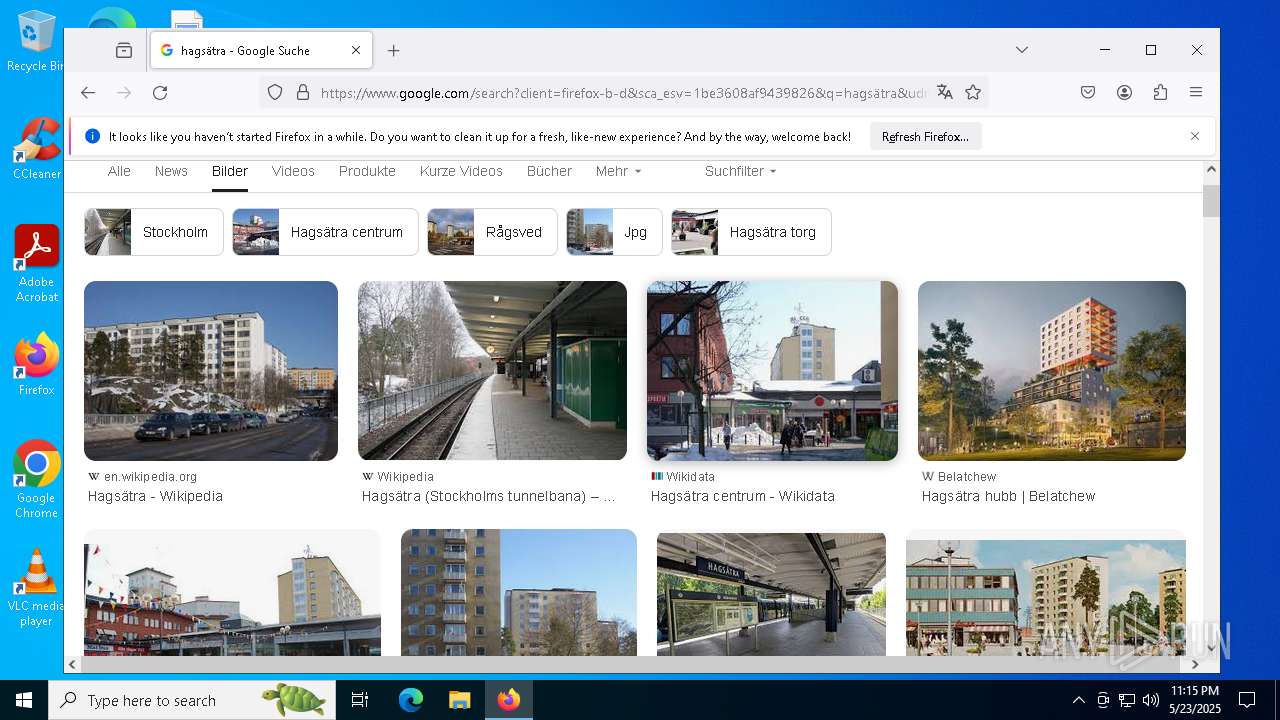Click the tracking protection shield icon

pos(275,93)
